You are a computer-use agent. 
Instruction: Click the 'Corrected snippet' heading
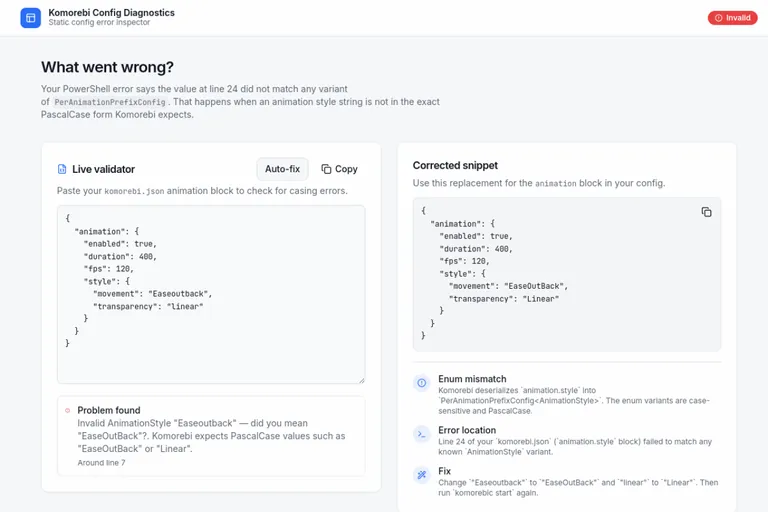[x=455, y=166]
